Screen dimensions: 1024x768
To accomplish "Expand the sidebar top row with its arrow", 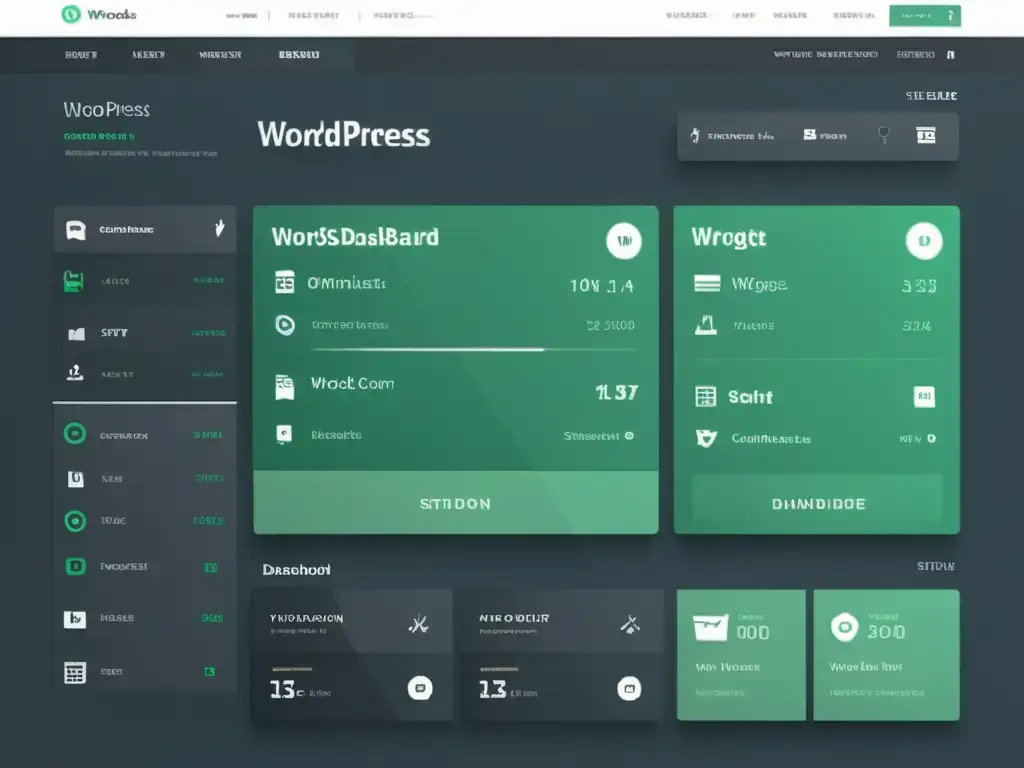I will coord(220,228).
